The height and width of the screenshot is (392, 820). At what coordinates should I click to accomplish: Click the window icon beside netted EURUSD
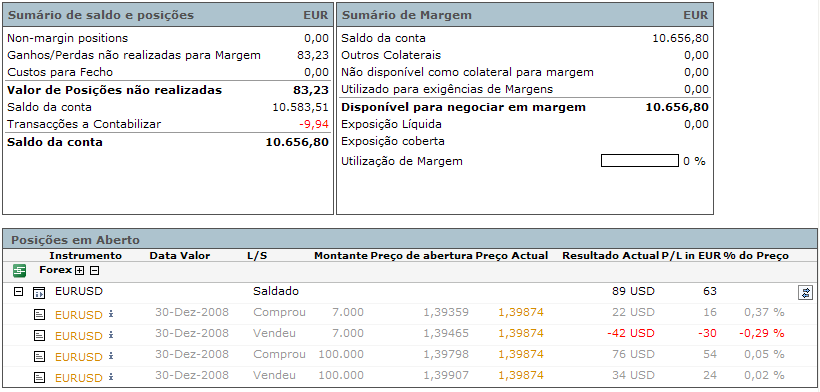[39, 292]
